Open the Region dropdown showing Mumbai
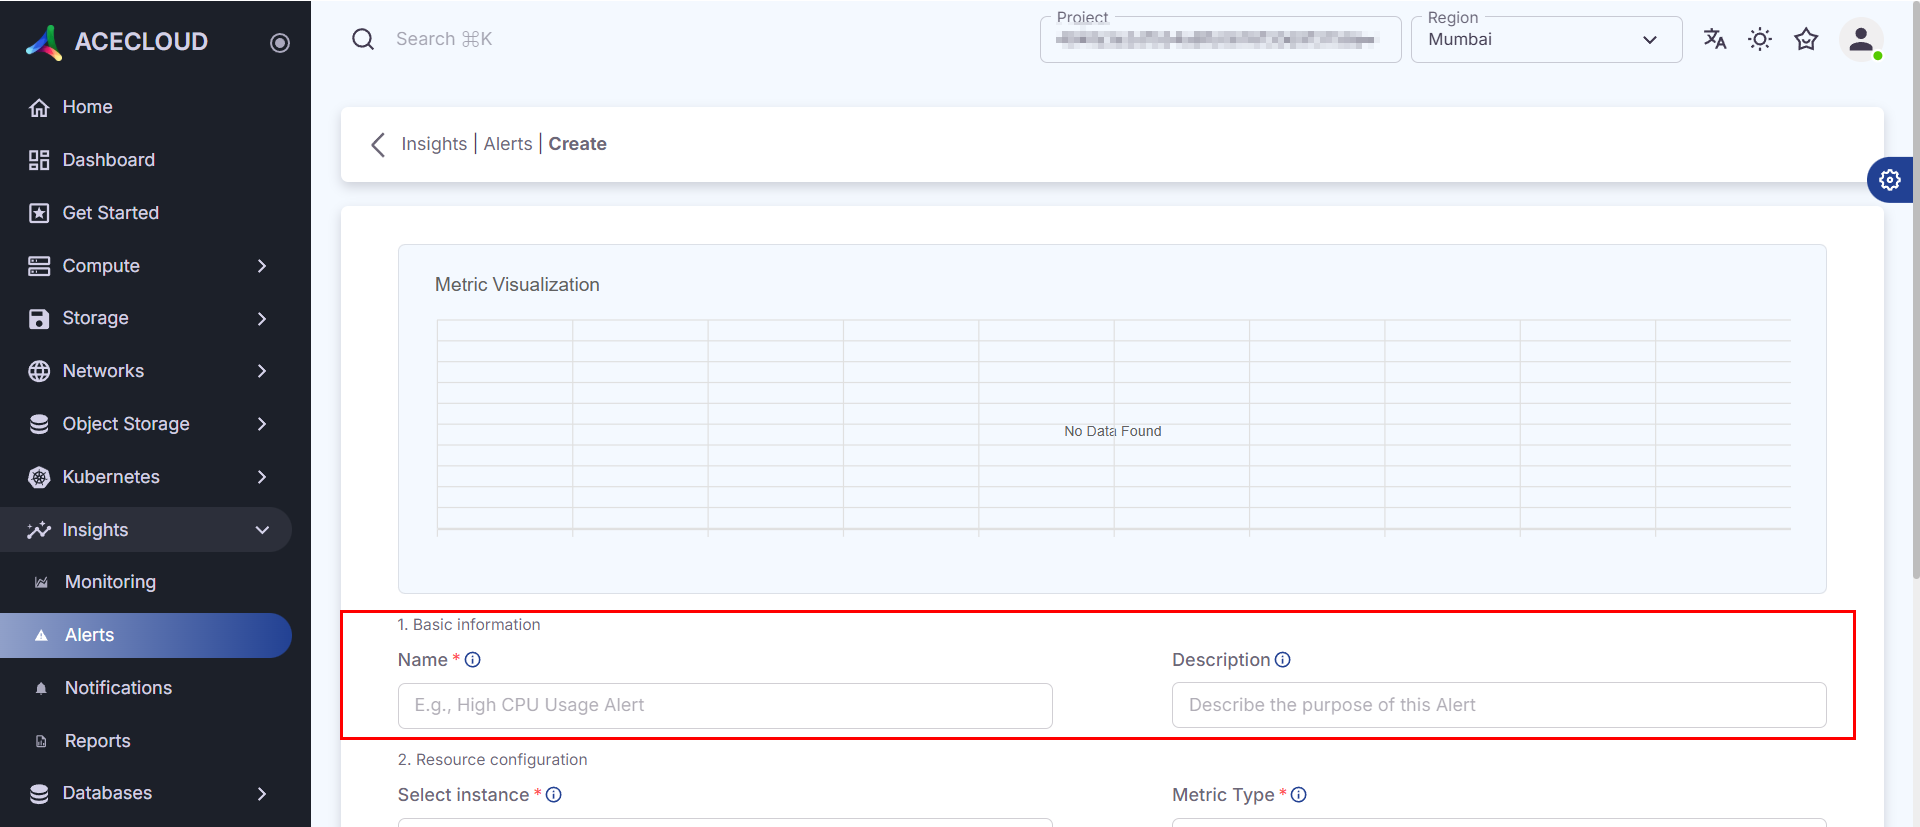 pos(1545,40)
